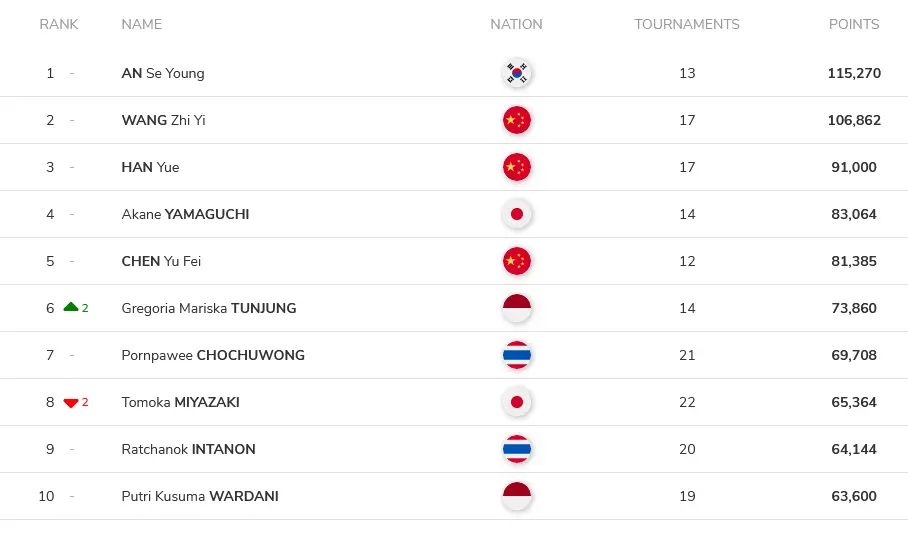This screenshot has height=543, width=908.
Task: Click the POINTS column header
Action: [854, 24]
